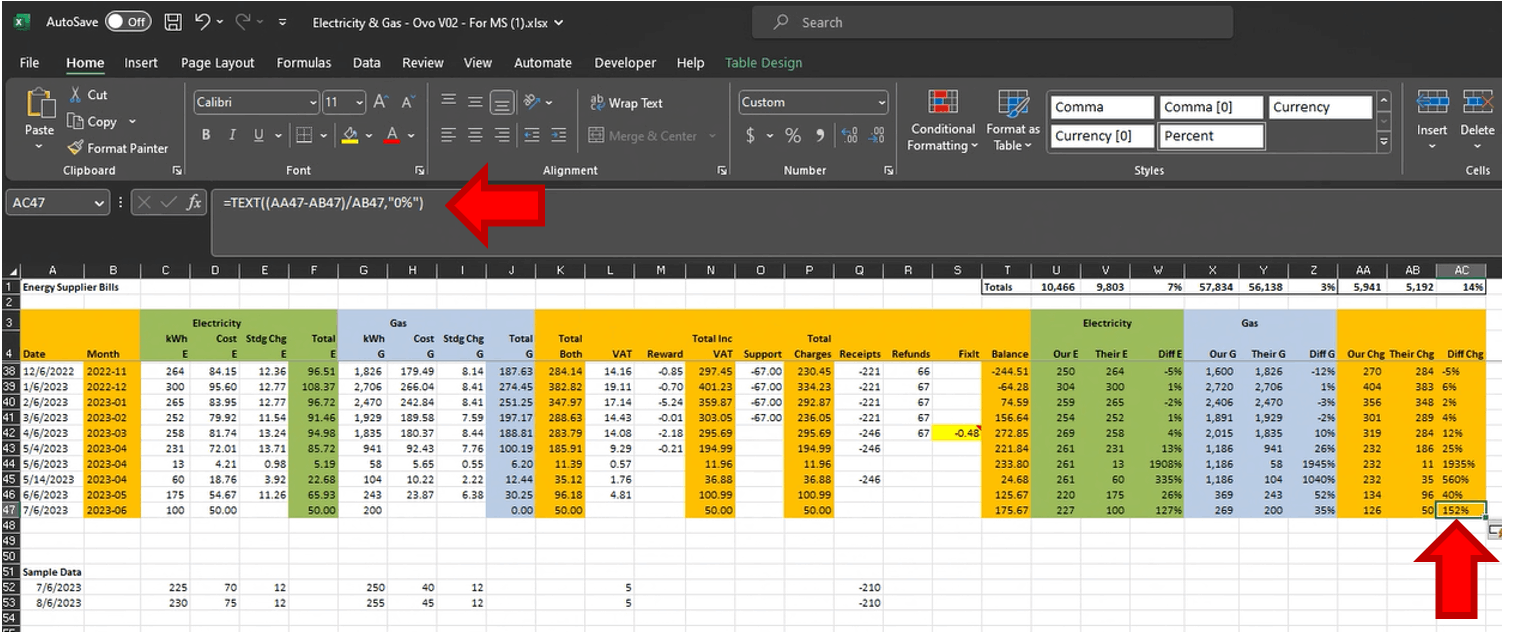Viewport: 1518px width, 632px height.
Task: Switch to the Page Layout tab
Action: (218, 62)
